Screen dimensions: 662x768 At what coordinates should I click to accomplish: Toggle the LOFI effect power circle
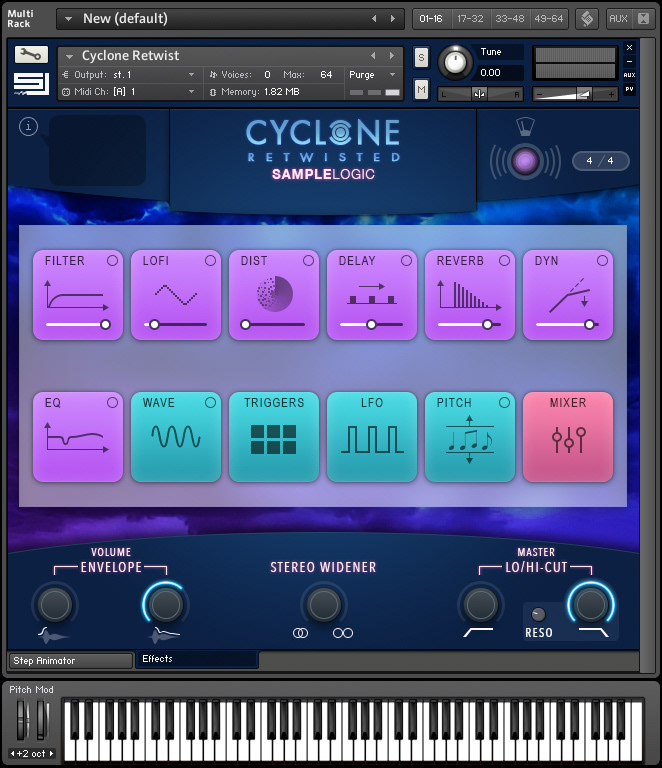pyautogui.click(x=210, y=261)
